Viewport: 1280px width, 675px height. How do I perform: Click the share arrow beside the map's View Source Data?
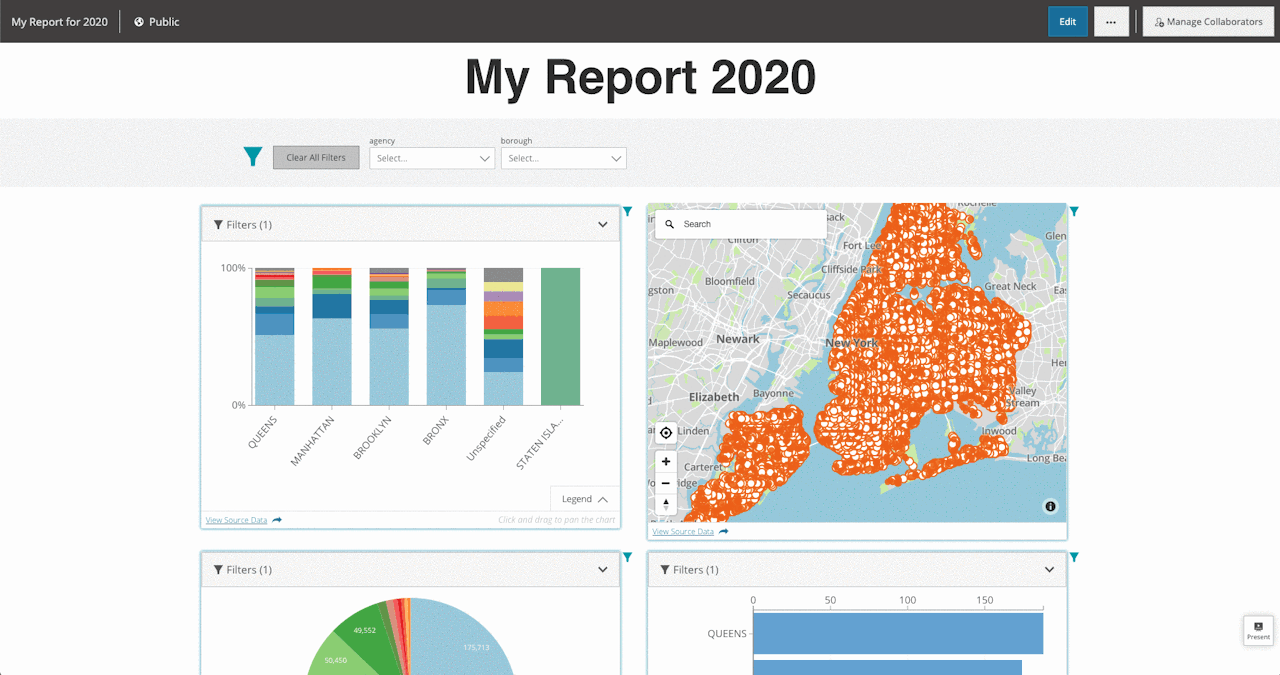tap(724, 532)
